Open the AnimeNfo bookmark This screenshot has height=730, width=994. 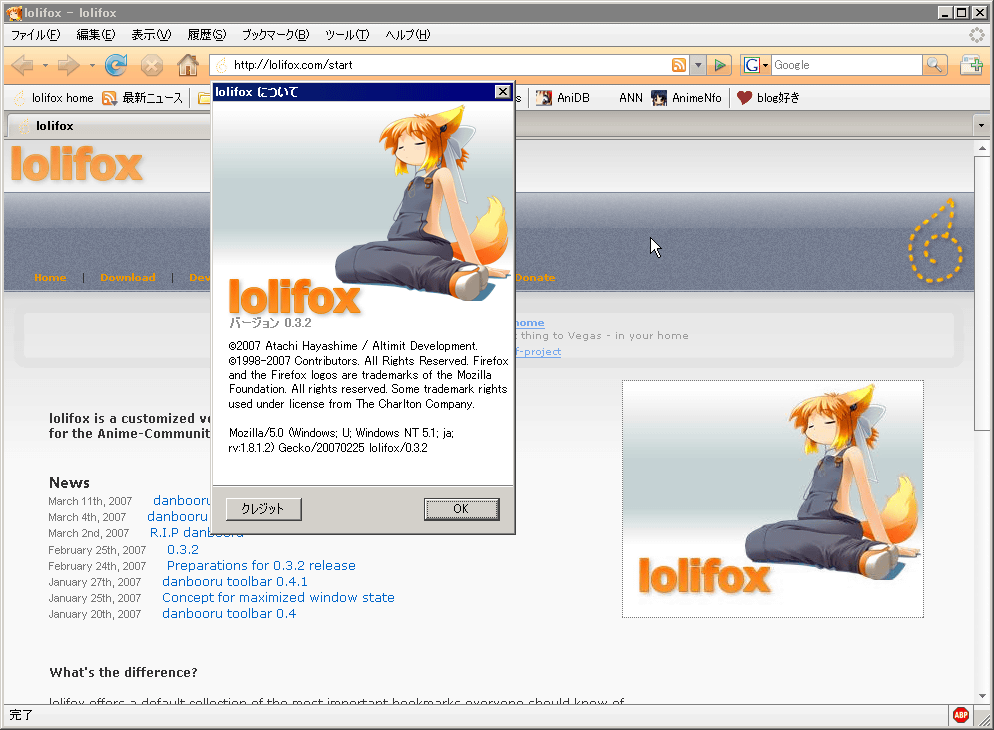point(687,98)
